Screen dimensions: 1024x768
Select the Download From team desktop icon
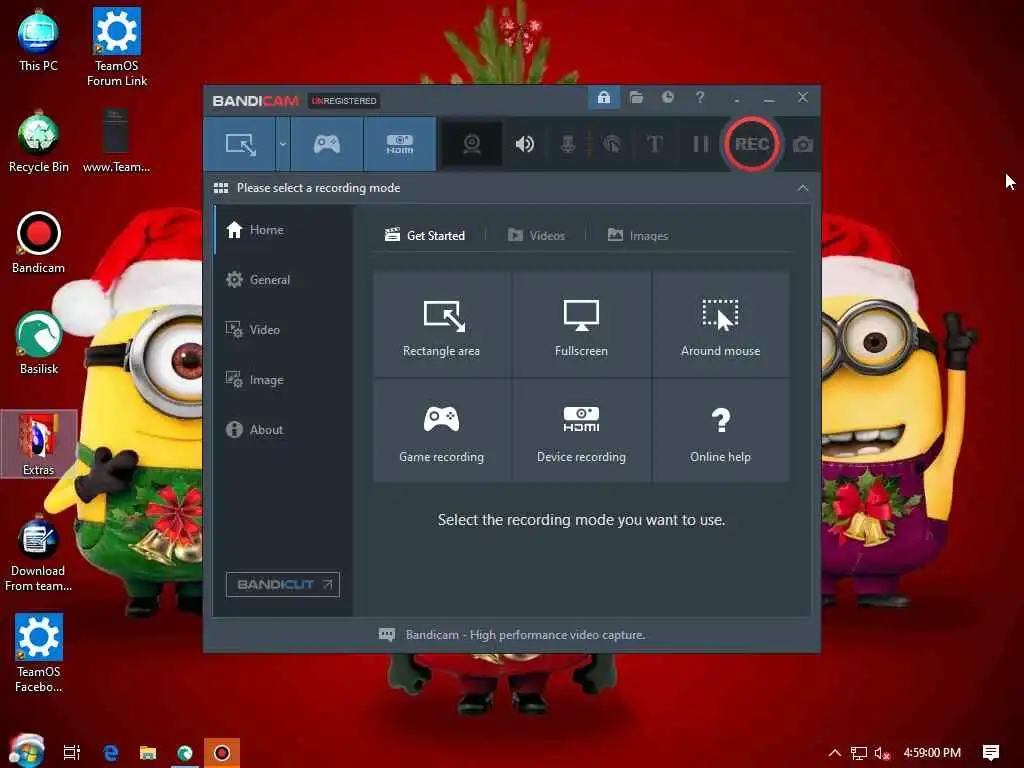click(x=39, y=554)
